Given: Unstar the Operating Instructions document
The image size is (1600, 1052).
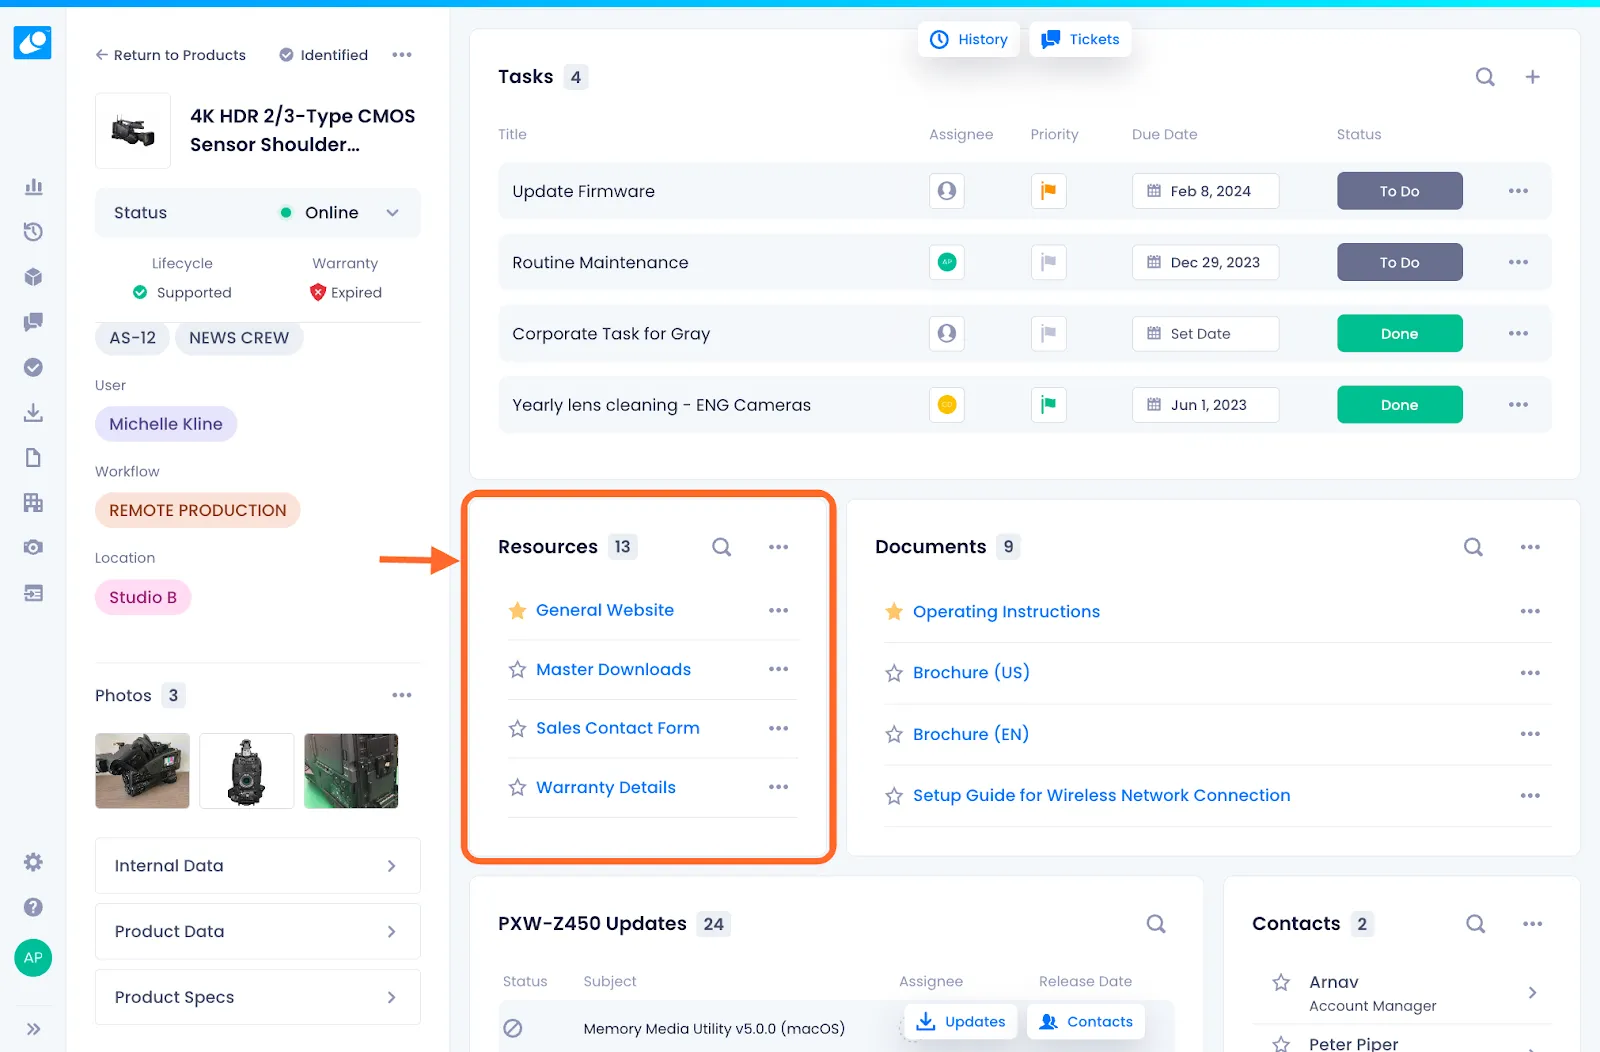Looking at the screenshot, I should coord(894,611).
